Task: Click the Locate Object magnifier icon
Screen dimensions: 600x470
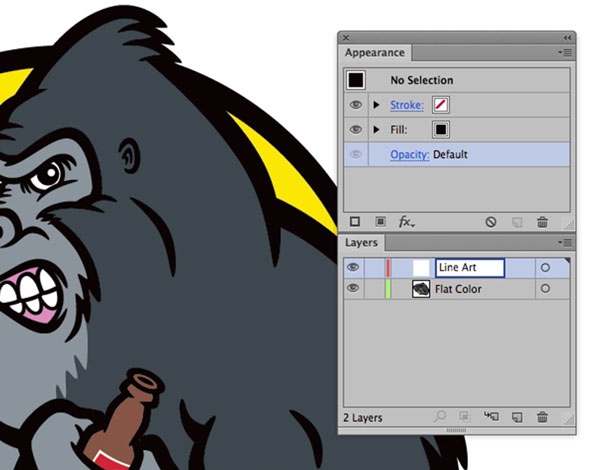Action: [440, 418]
